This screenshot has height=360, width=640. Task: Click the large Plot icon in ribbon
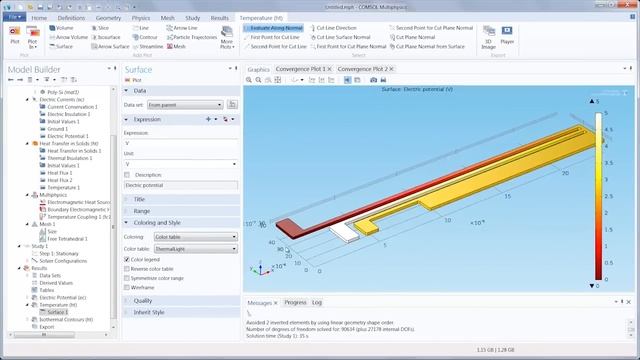15,35
